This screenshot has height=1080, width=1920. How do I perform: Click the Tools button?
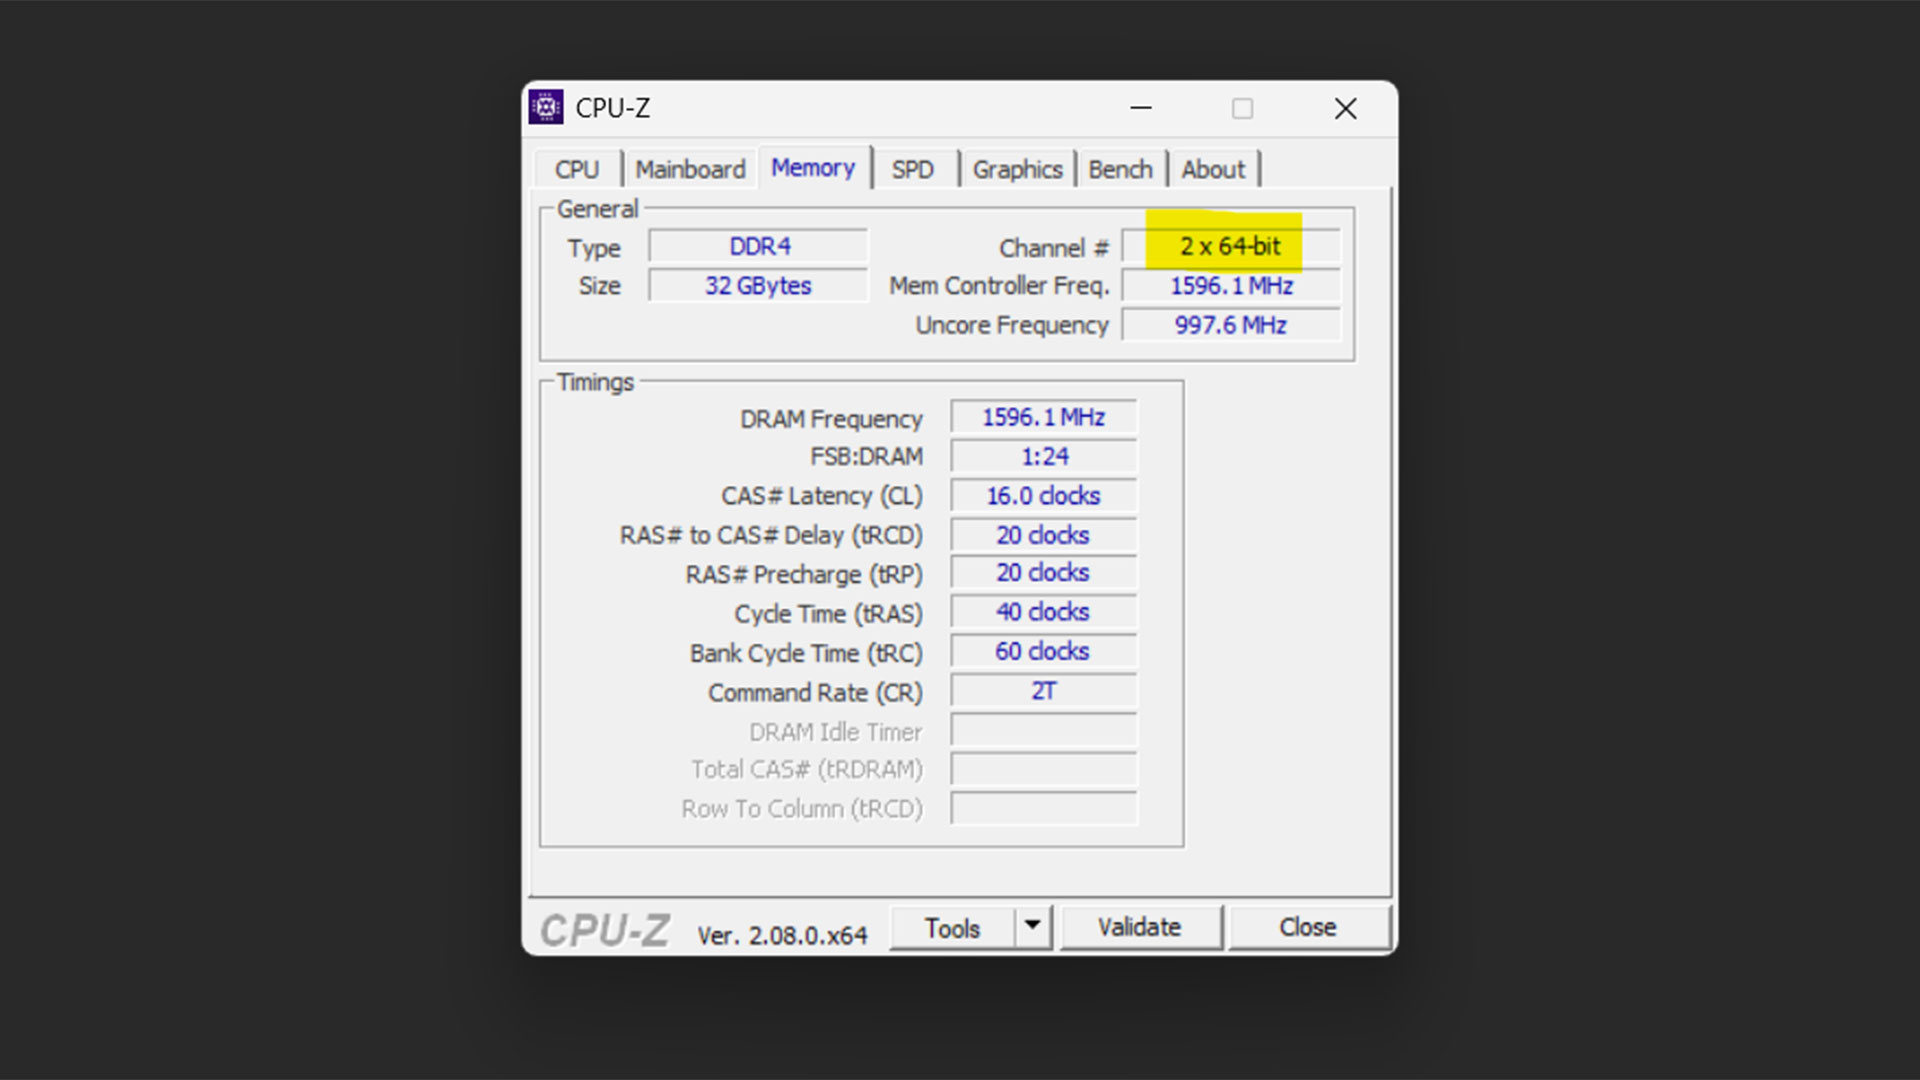coord(952,928)
